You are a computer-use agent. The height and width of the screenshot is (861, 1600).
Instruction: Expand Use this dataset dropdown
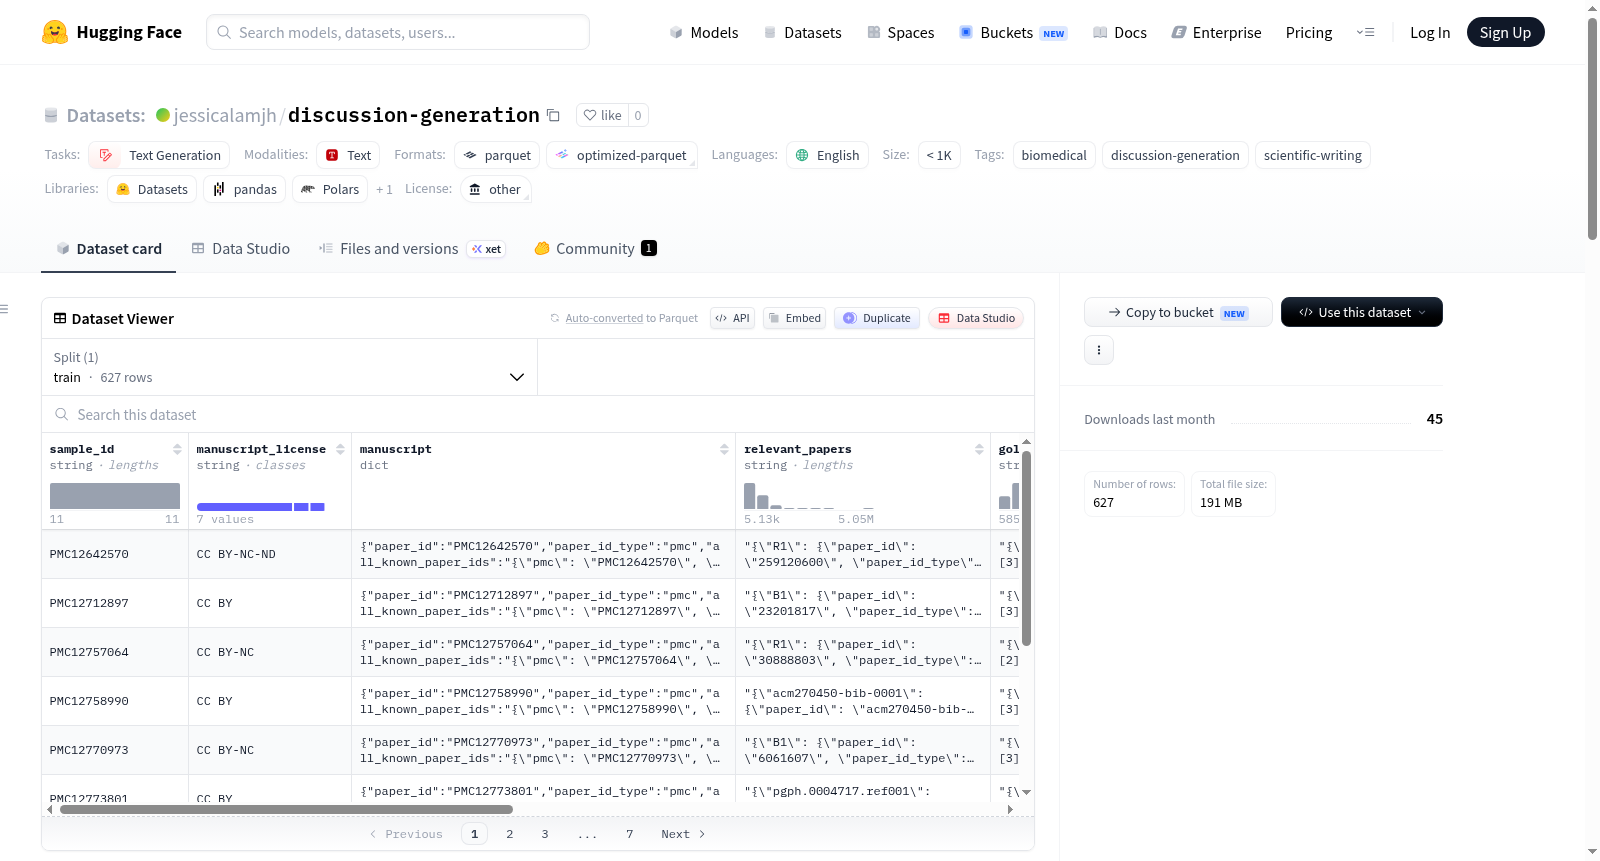click(1361, 312)
